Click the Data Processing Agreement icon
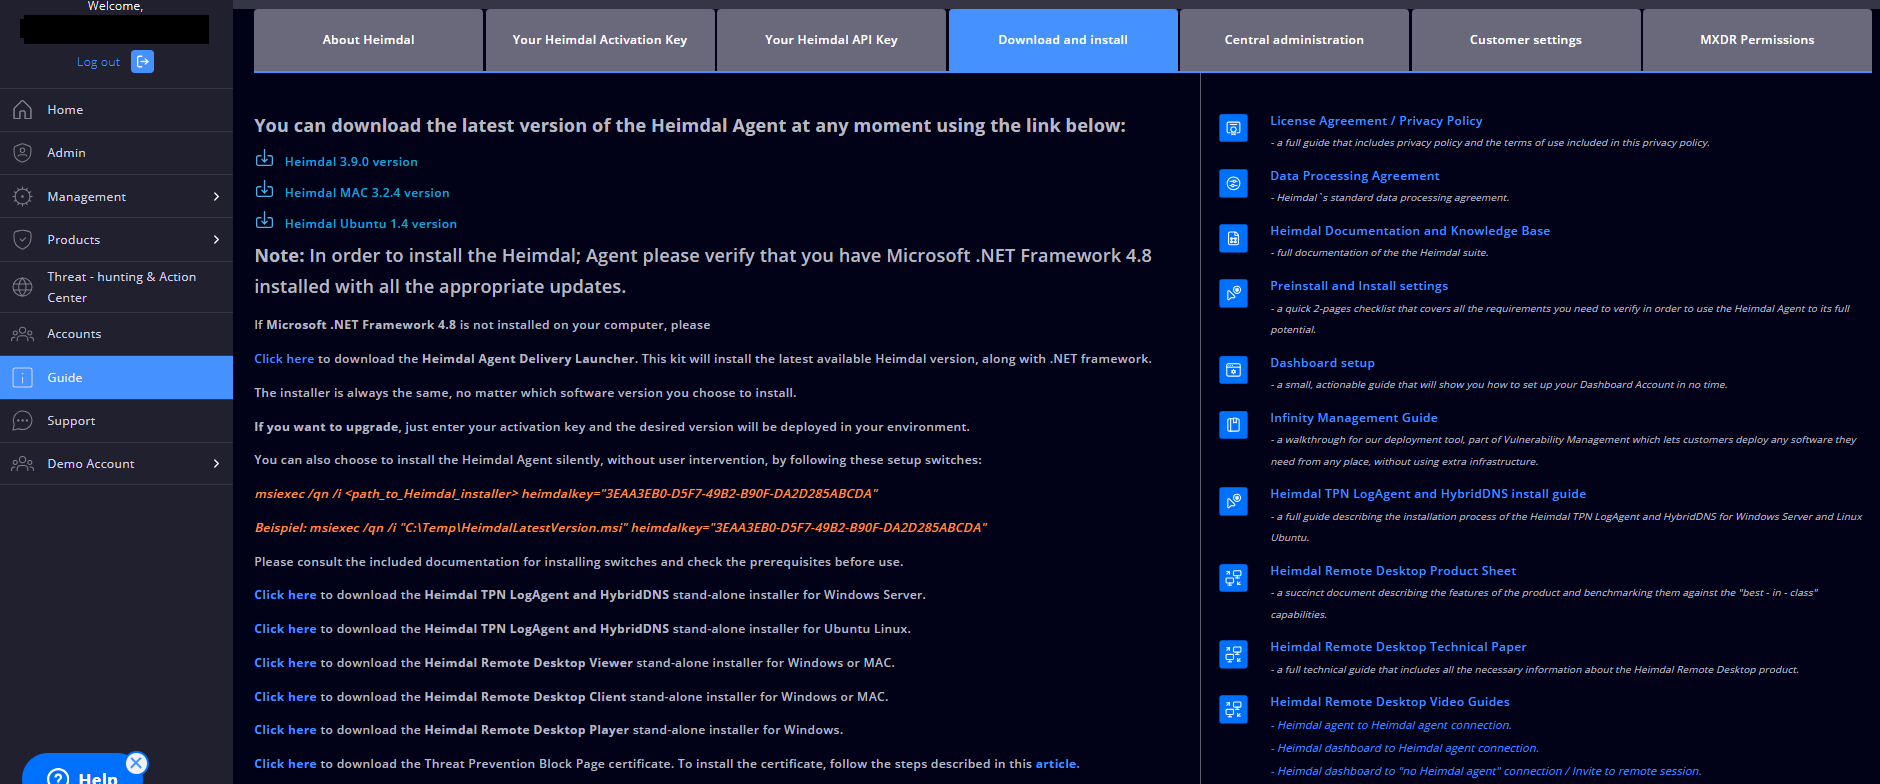The height and width of the screenshot is (784, 1880). pyautogui.click(x=1233, y=183)
